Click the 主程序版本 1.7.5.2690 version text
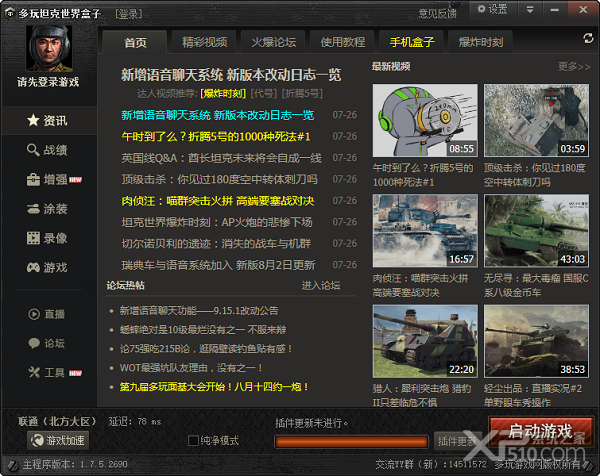The image size is (600, 476). tap(75, 464)
